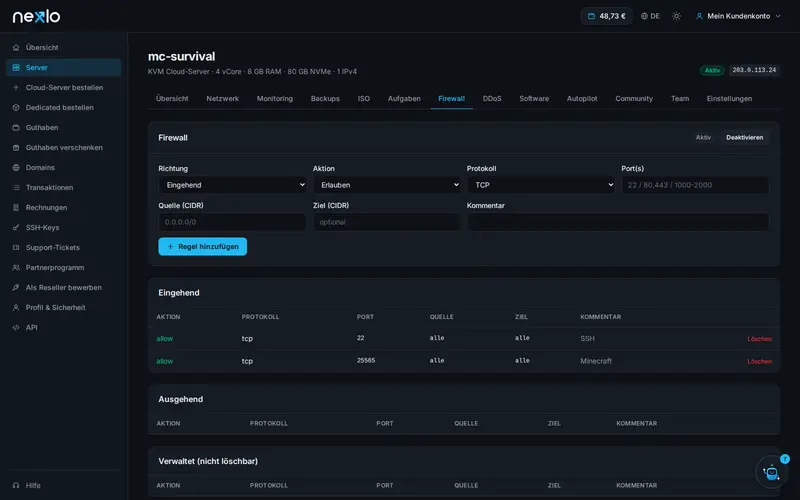Viewport: 800px width, 500px height.
Task: Delete the Minecraft rule via Löschen
Action: (x=759, y=361)
